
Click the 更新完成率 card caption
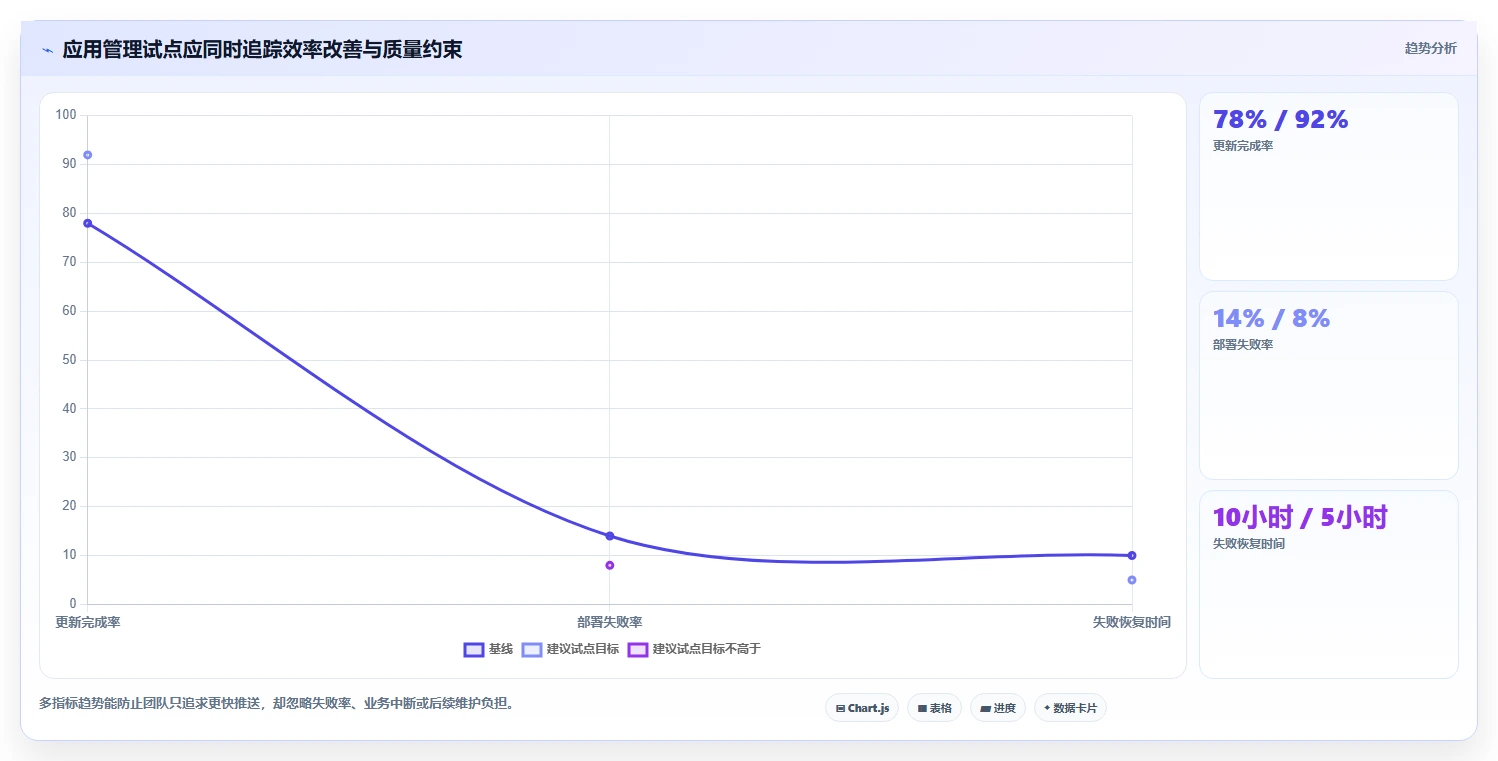(x=1243, y=146)
